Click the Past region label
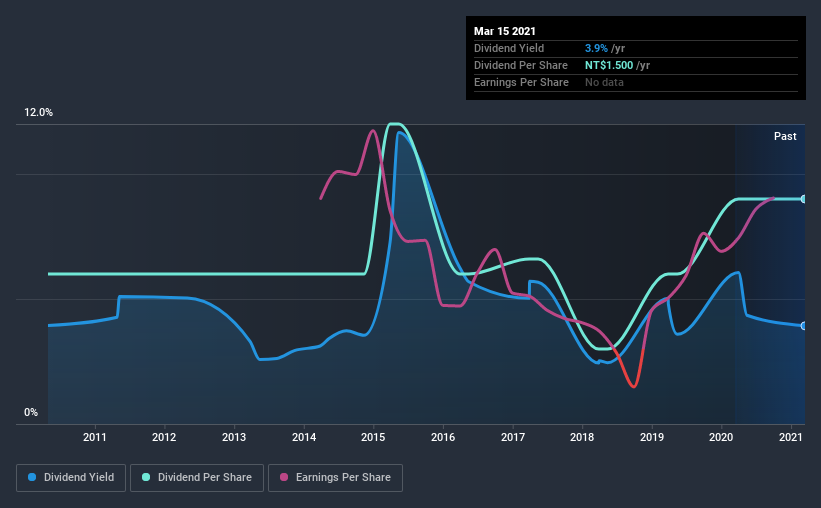Viewport: 821px width, 508px height. tap(785, 136)
